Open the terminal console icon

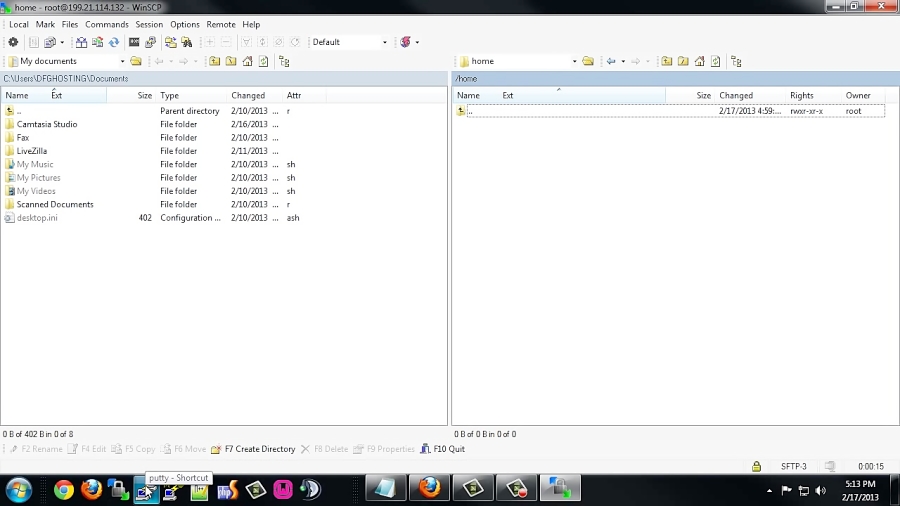[x=134, y=42]
